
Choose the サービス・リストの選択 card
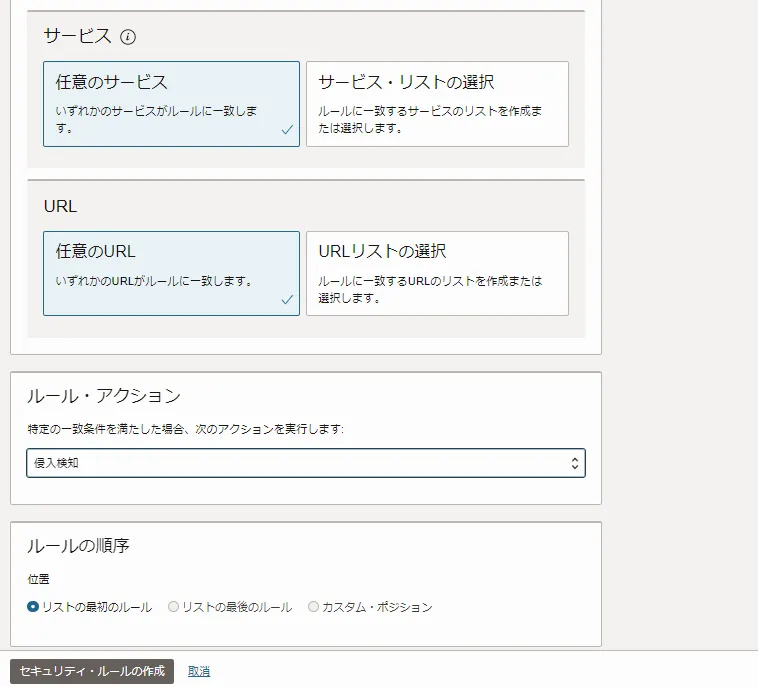pos(437,104)
